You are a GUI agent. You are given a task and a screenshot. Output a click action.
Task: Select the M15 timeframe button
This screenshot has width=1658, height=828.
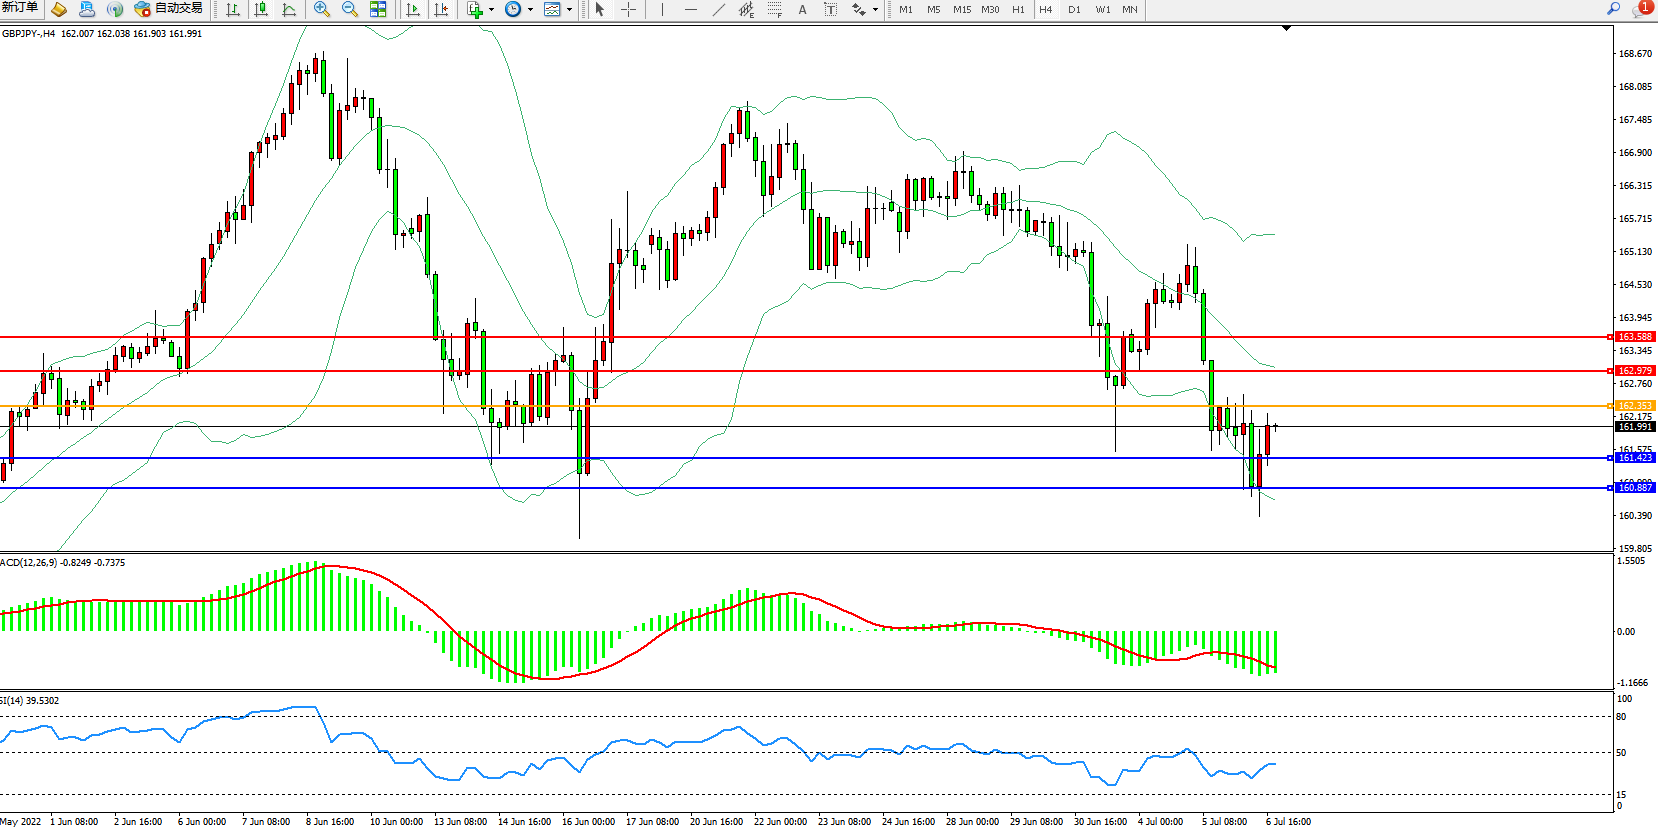[x=961, y=9]
